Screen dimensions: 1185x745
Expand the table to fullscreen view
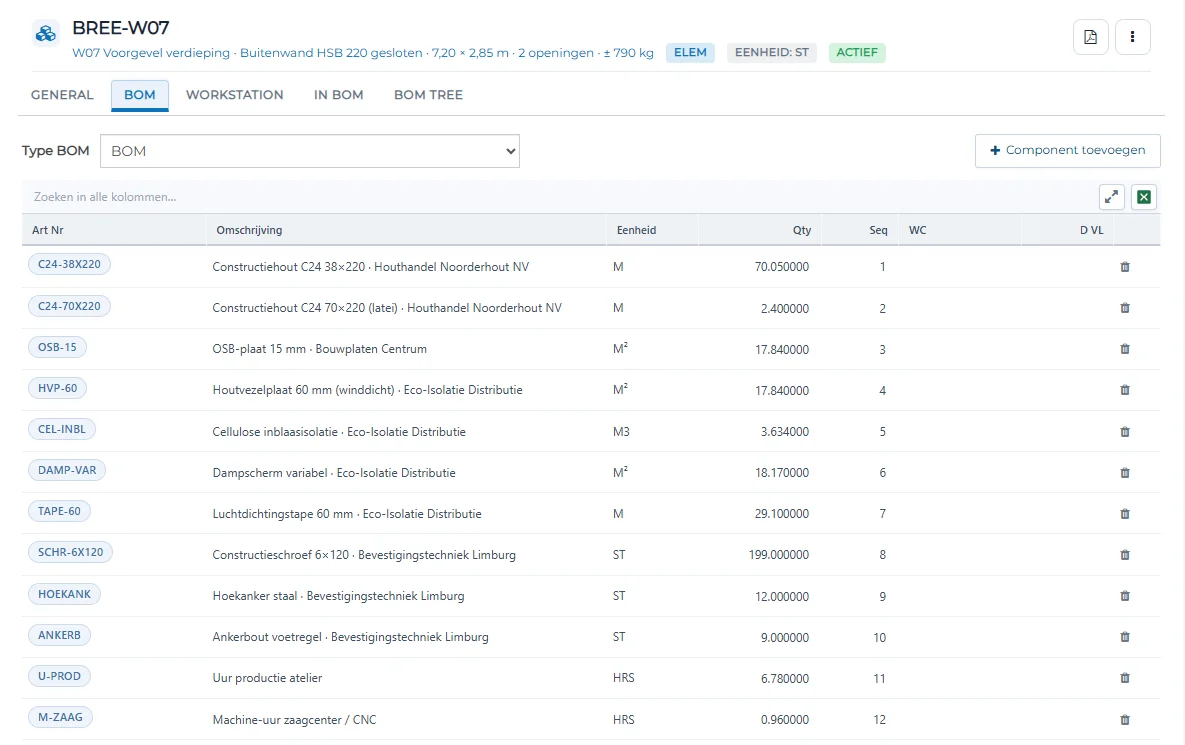[x=1112, y=197]
